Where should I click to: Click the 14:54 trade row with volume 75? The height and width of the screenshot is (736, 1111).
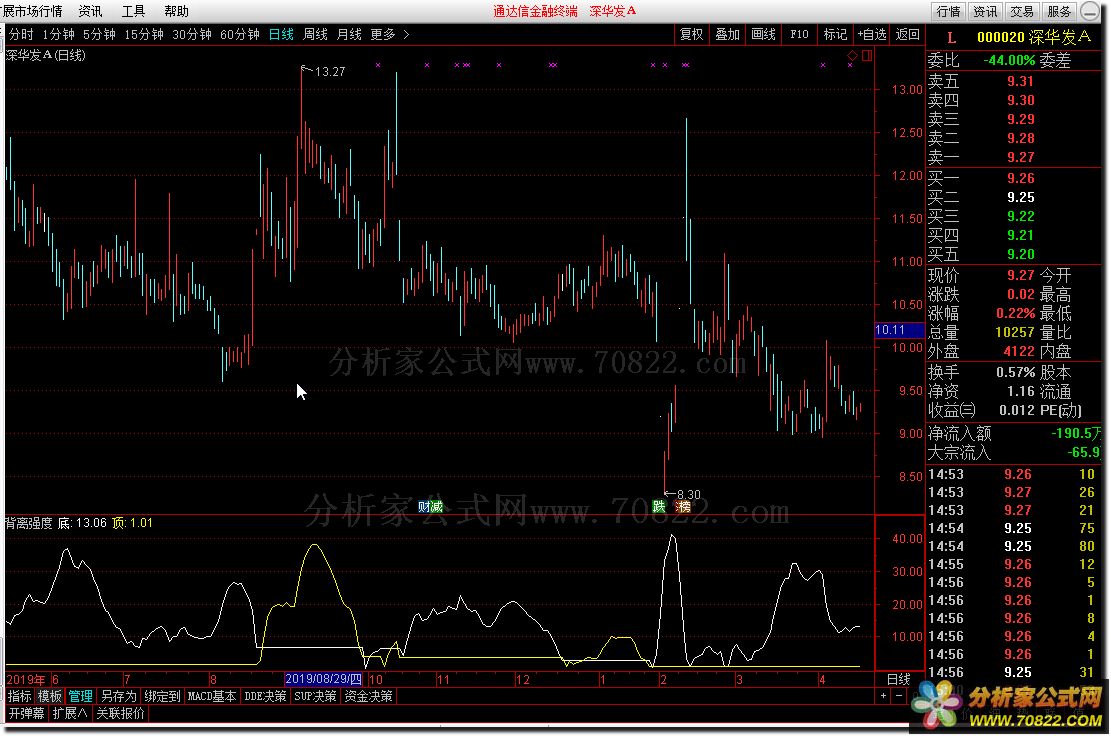[x=1014, y=528]
